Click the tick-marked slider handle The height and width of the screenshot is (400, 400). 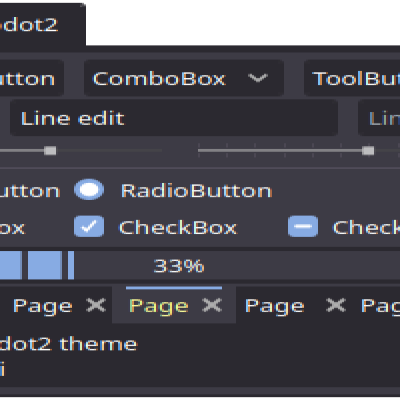tap(368, 151)
